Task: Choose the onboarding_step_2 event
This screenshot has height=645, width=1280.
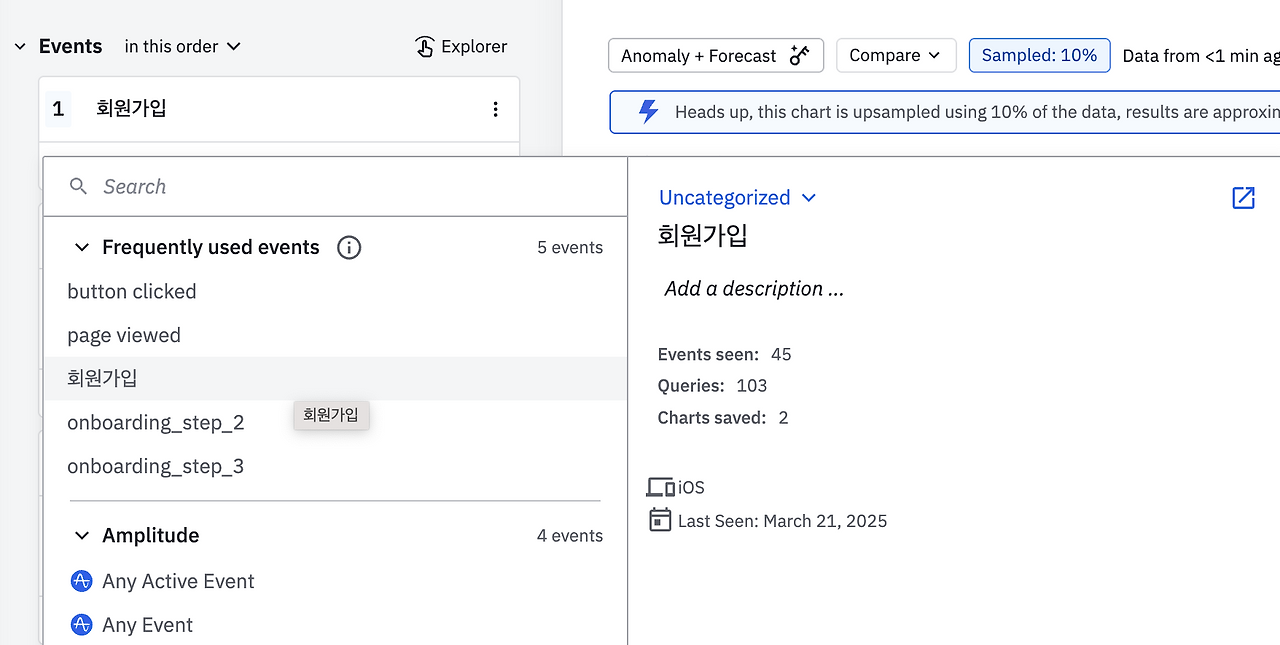Action: click(156, 423)
